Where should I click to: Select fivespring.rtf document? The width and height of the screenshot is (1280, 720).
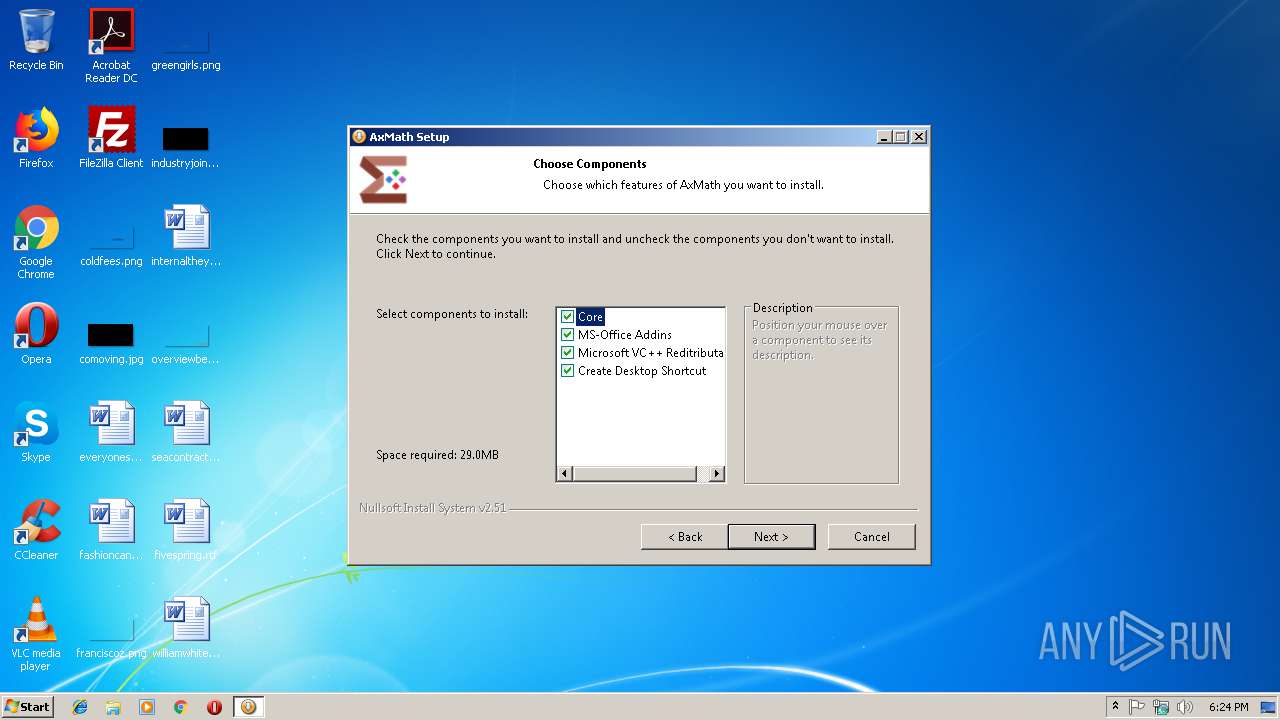186,530
